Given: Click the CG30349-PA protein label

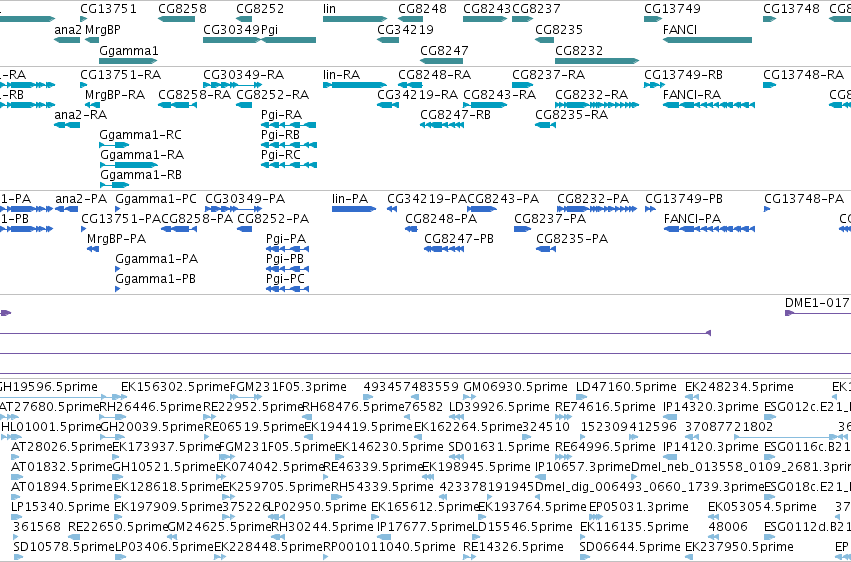Looking at the screenshot, I should [x=245, y=199].
